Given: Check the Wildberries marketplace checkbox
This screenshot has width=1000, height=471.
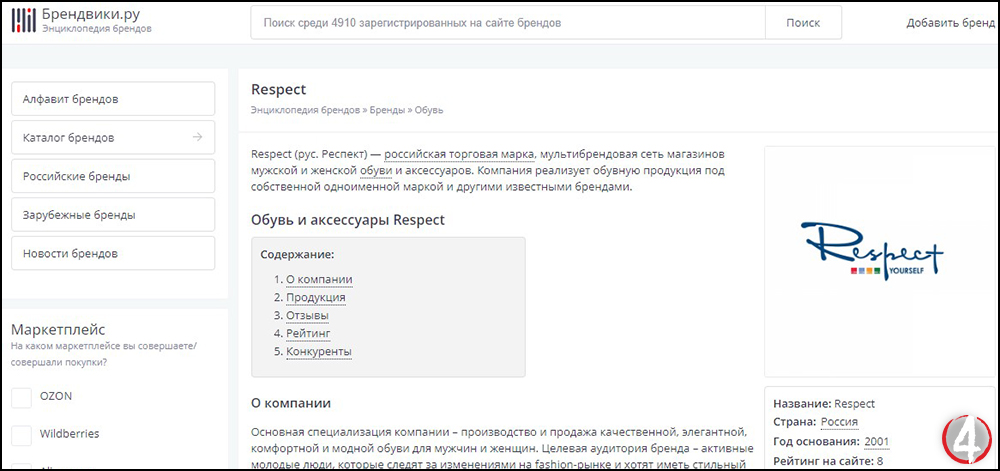Looking at the screenshot, I should coord(22,436).
